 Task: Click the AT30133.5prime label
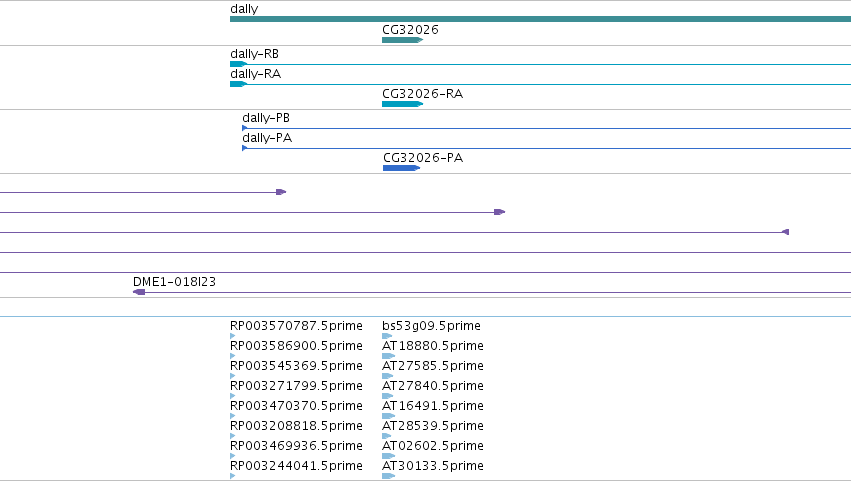pos(433,466)
